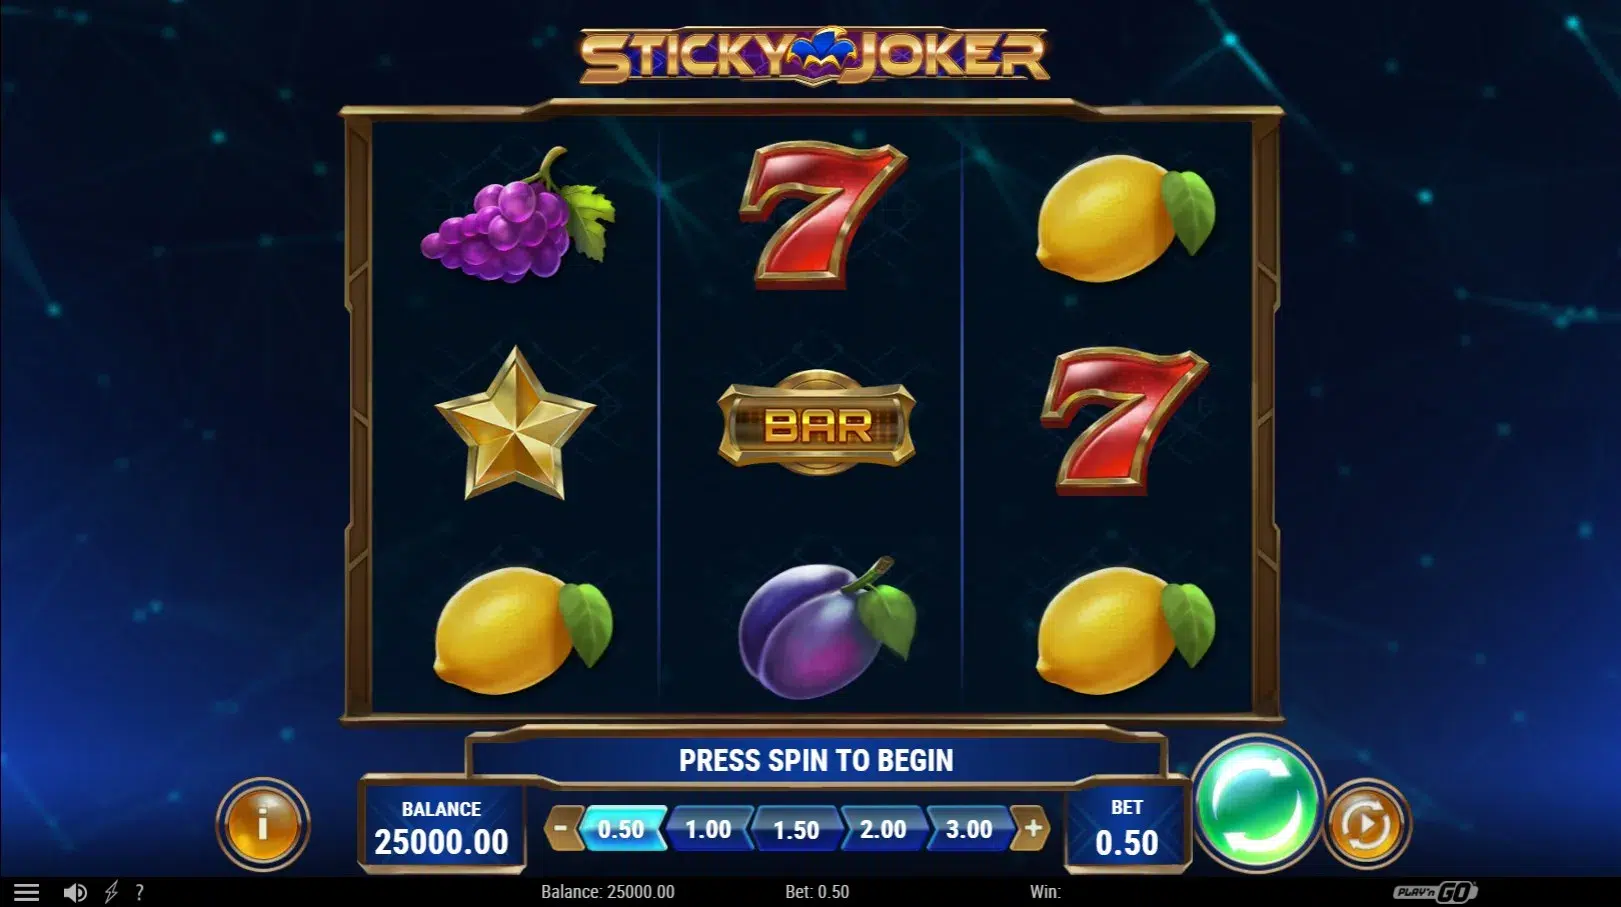This screenshot has height=907, width=1621.
Task: Click the purple grapes symbol
Action: click(x=518, y=216)
